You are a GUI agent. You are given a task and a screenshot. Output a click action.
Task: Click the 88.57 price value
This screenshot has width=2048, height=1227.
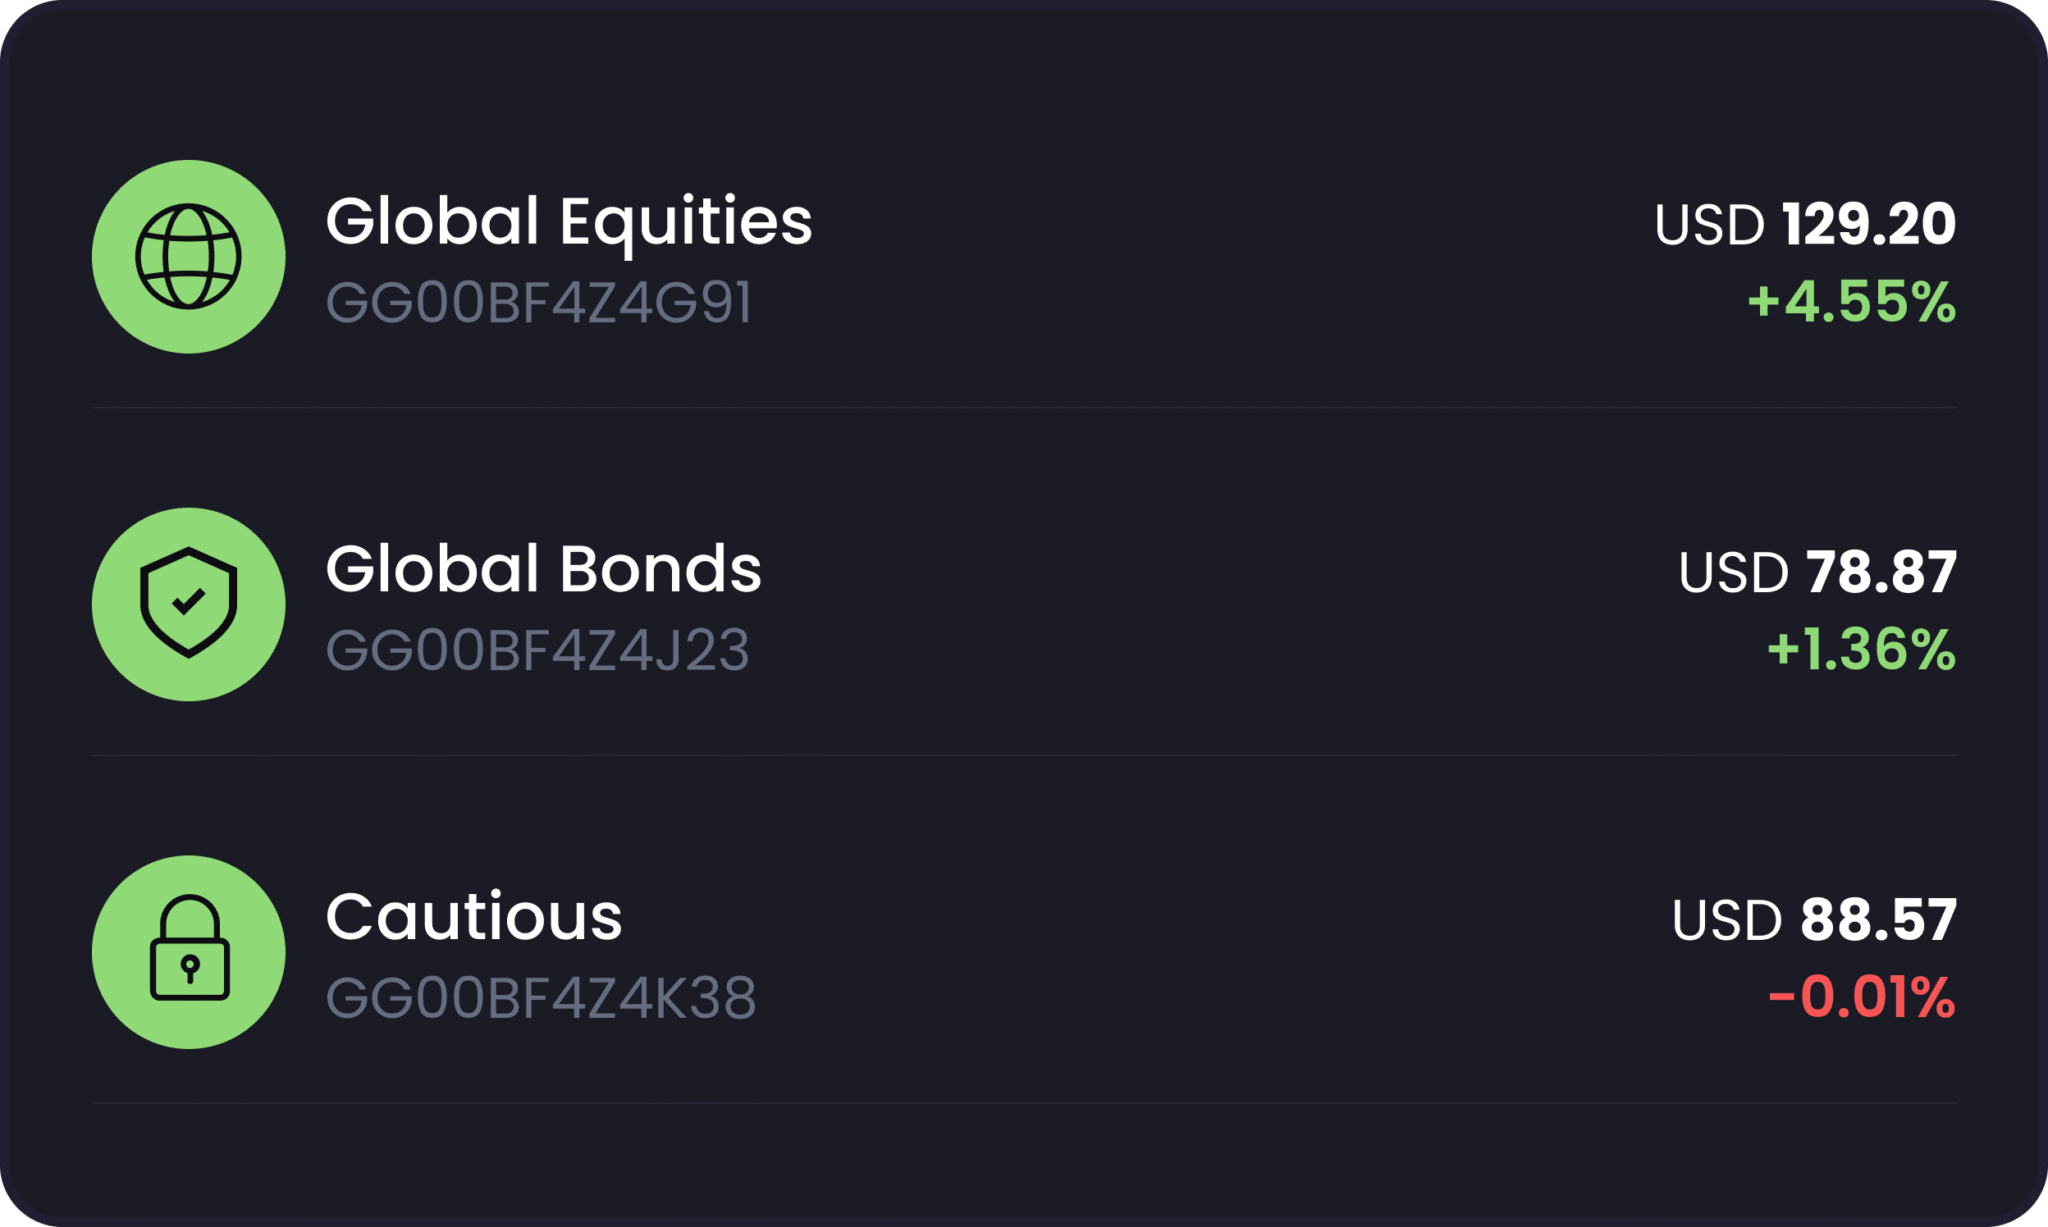click(1878, 920)
